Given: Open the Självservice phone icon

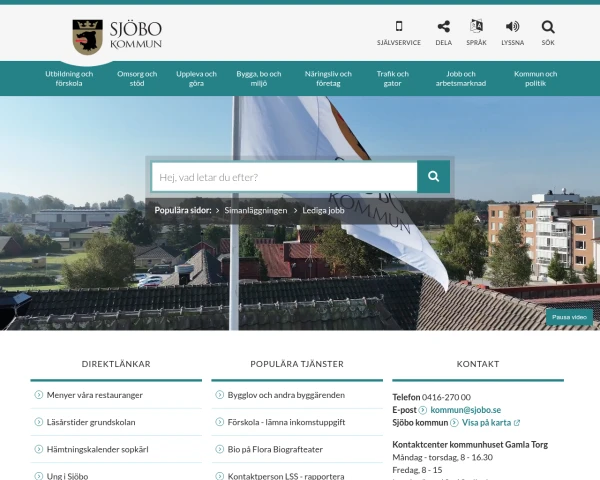Looking at the screenshot, I should coord(398,27).
